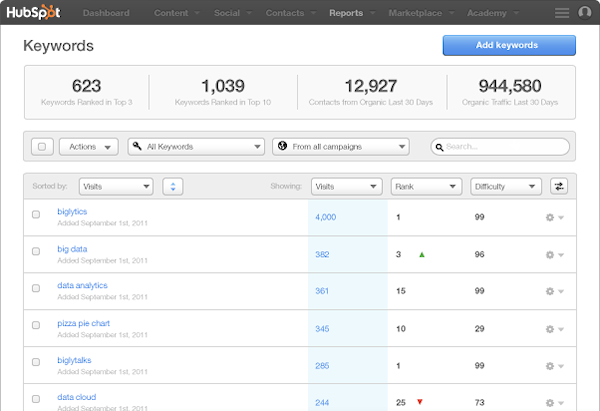Click gear icon in biglytics row
Image resolution: width=600 pixels, height=411 pixels.
[550, 217]
